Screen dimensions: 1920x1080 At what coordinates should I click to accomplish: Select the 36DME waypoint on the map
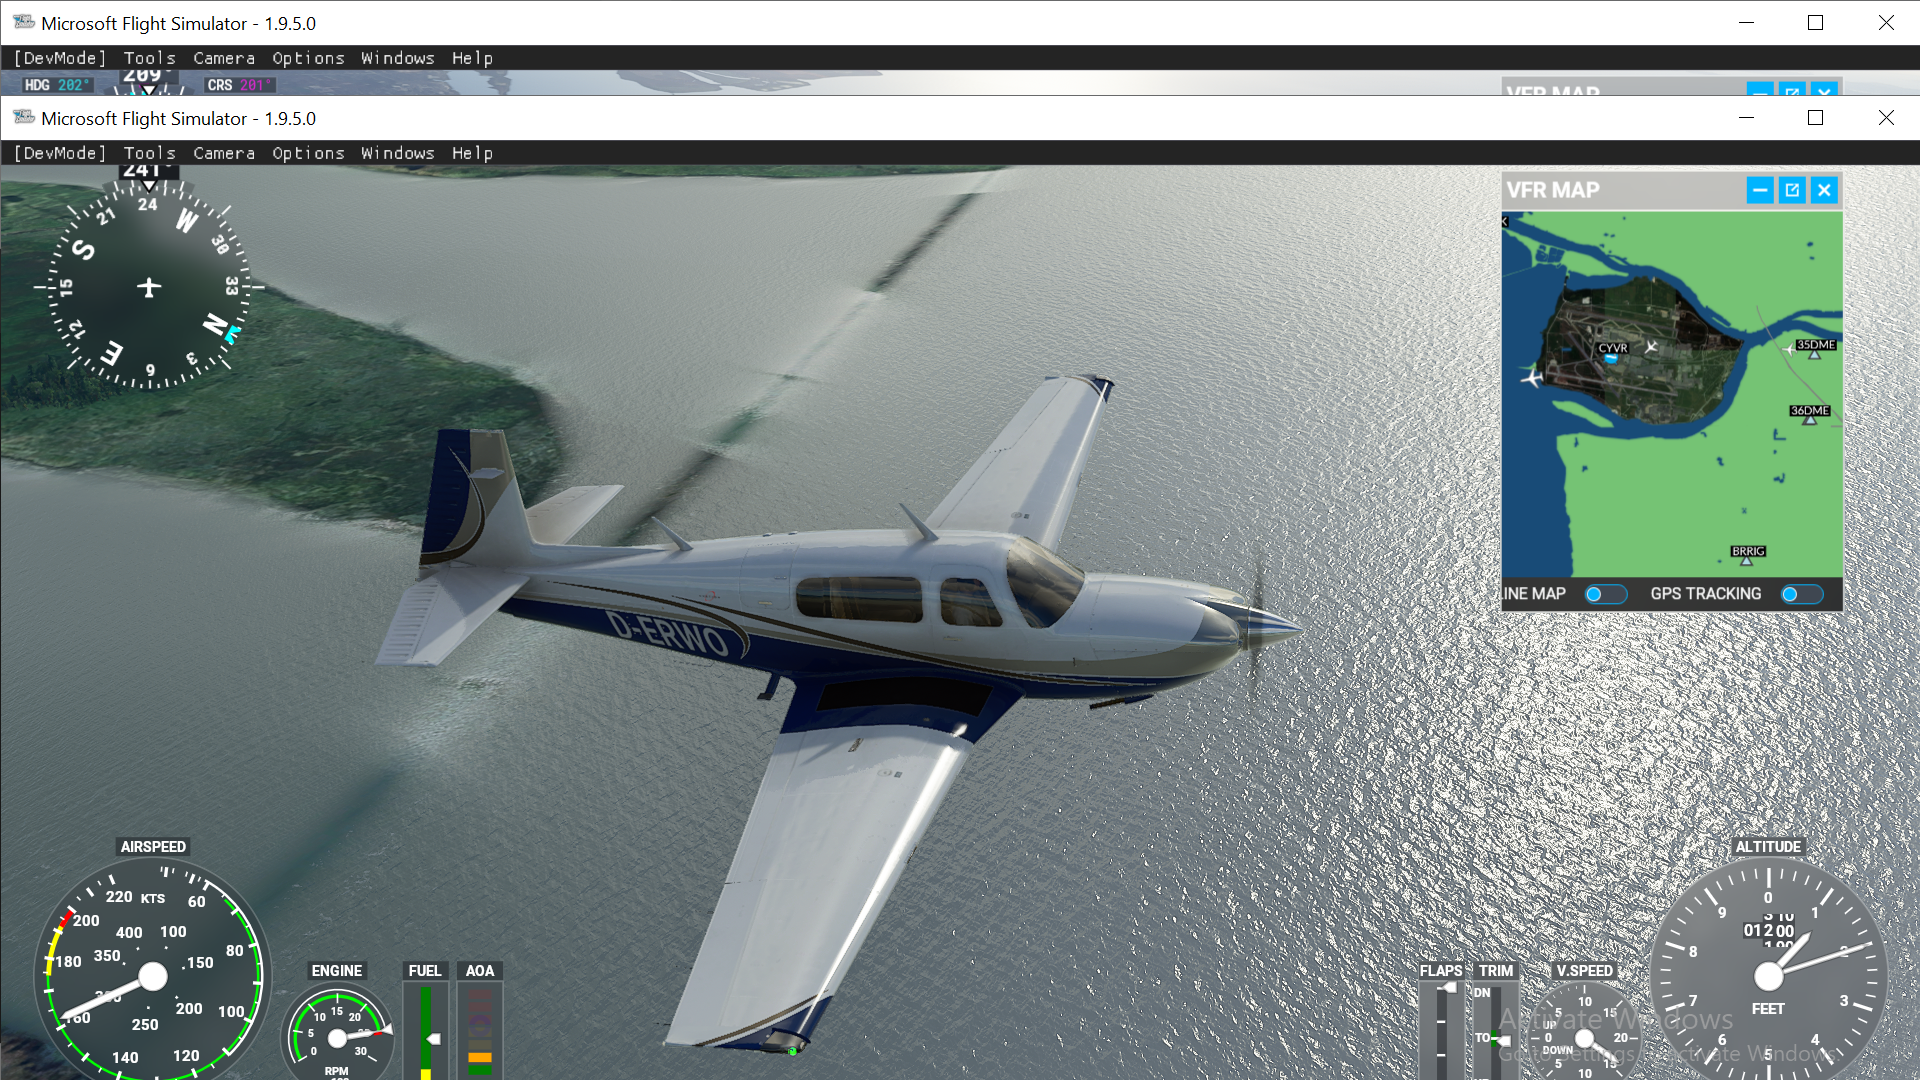1809,413
